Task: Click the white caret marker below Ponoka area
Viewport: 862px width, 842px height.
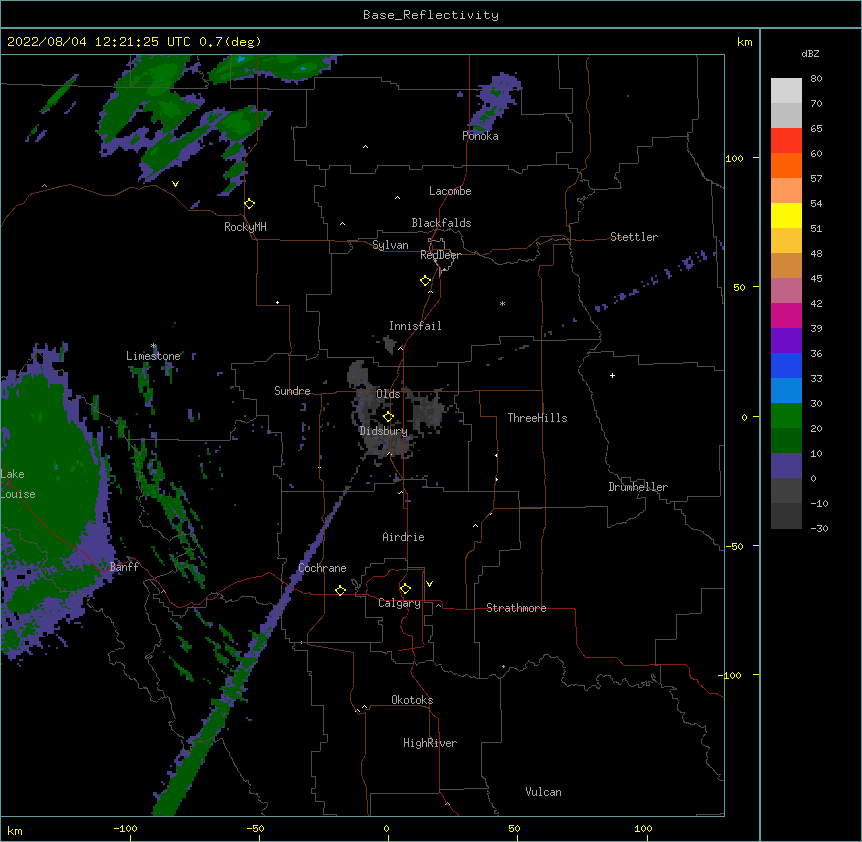Action: [366, 147]
